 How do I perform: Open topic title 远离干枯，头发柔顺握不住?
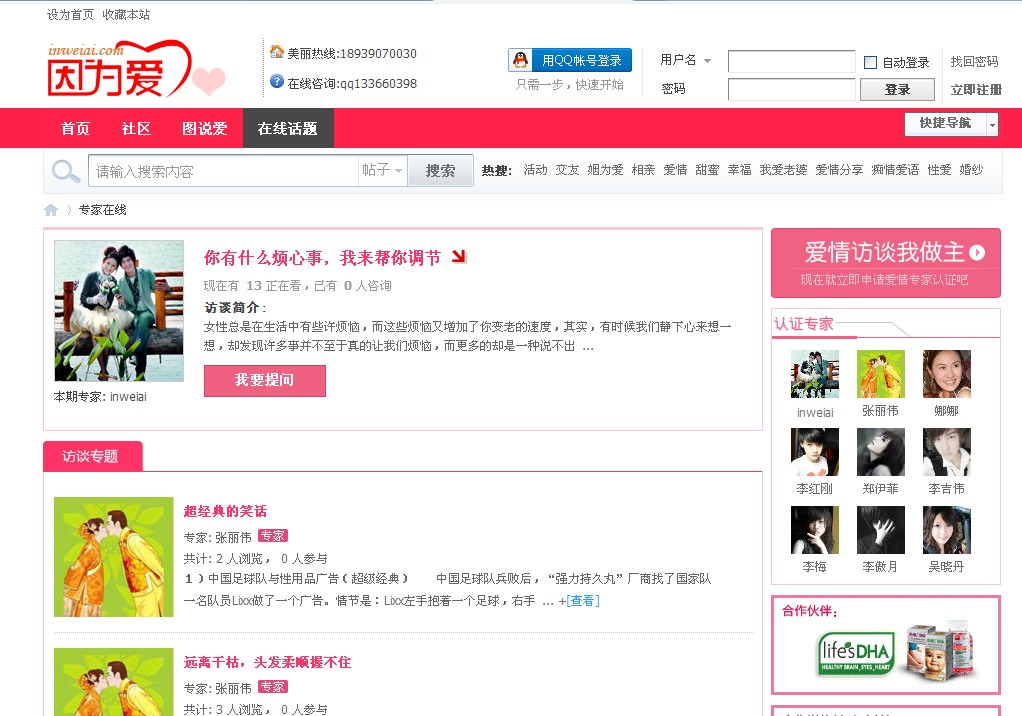point(267,662)
